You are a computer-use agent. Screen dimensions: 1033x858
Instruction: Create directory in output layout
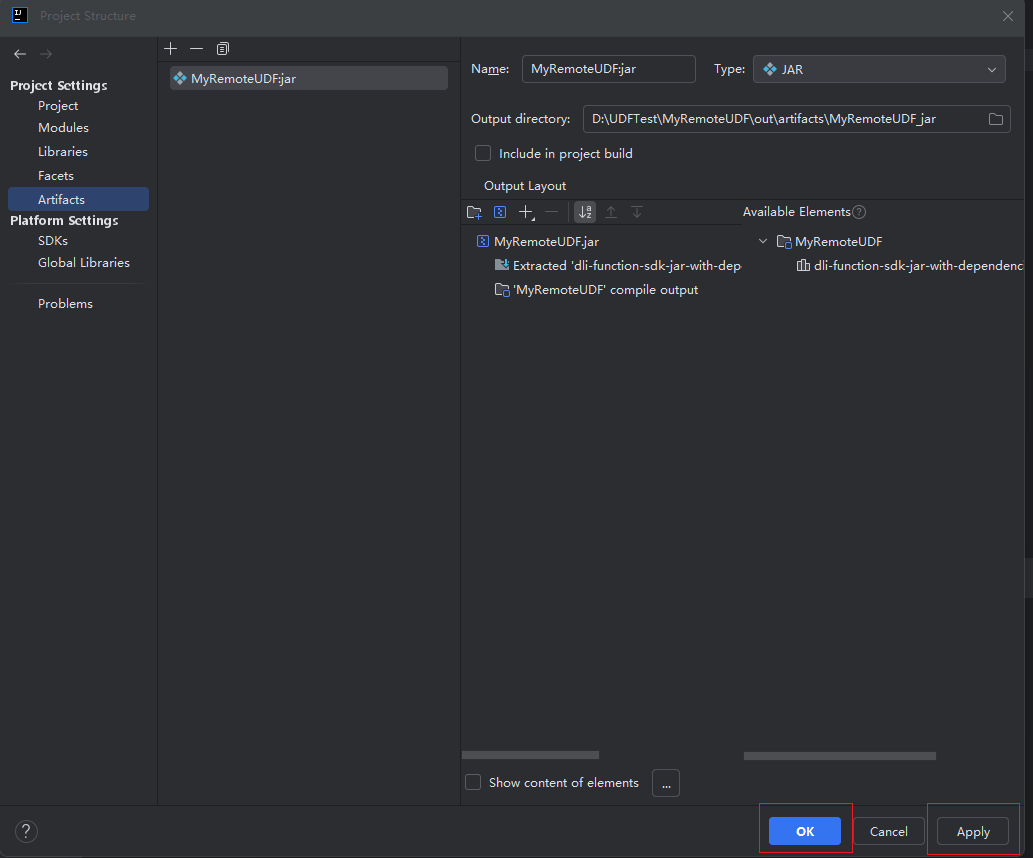(474, 212)
